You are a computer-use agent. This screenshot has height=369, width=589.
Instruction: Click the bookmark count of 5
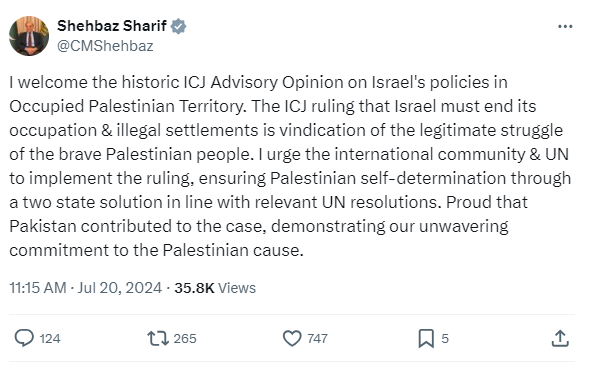(x=445, y=339)
